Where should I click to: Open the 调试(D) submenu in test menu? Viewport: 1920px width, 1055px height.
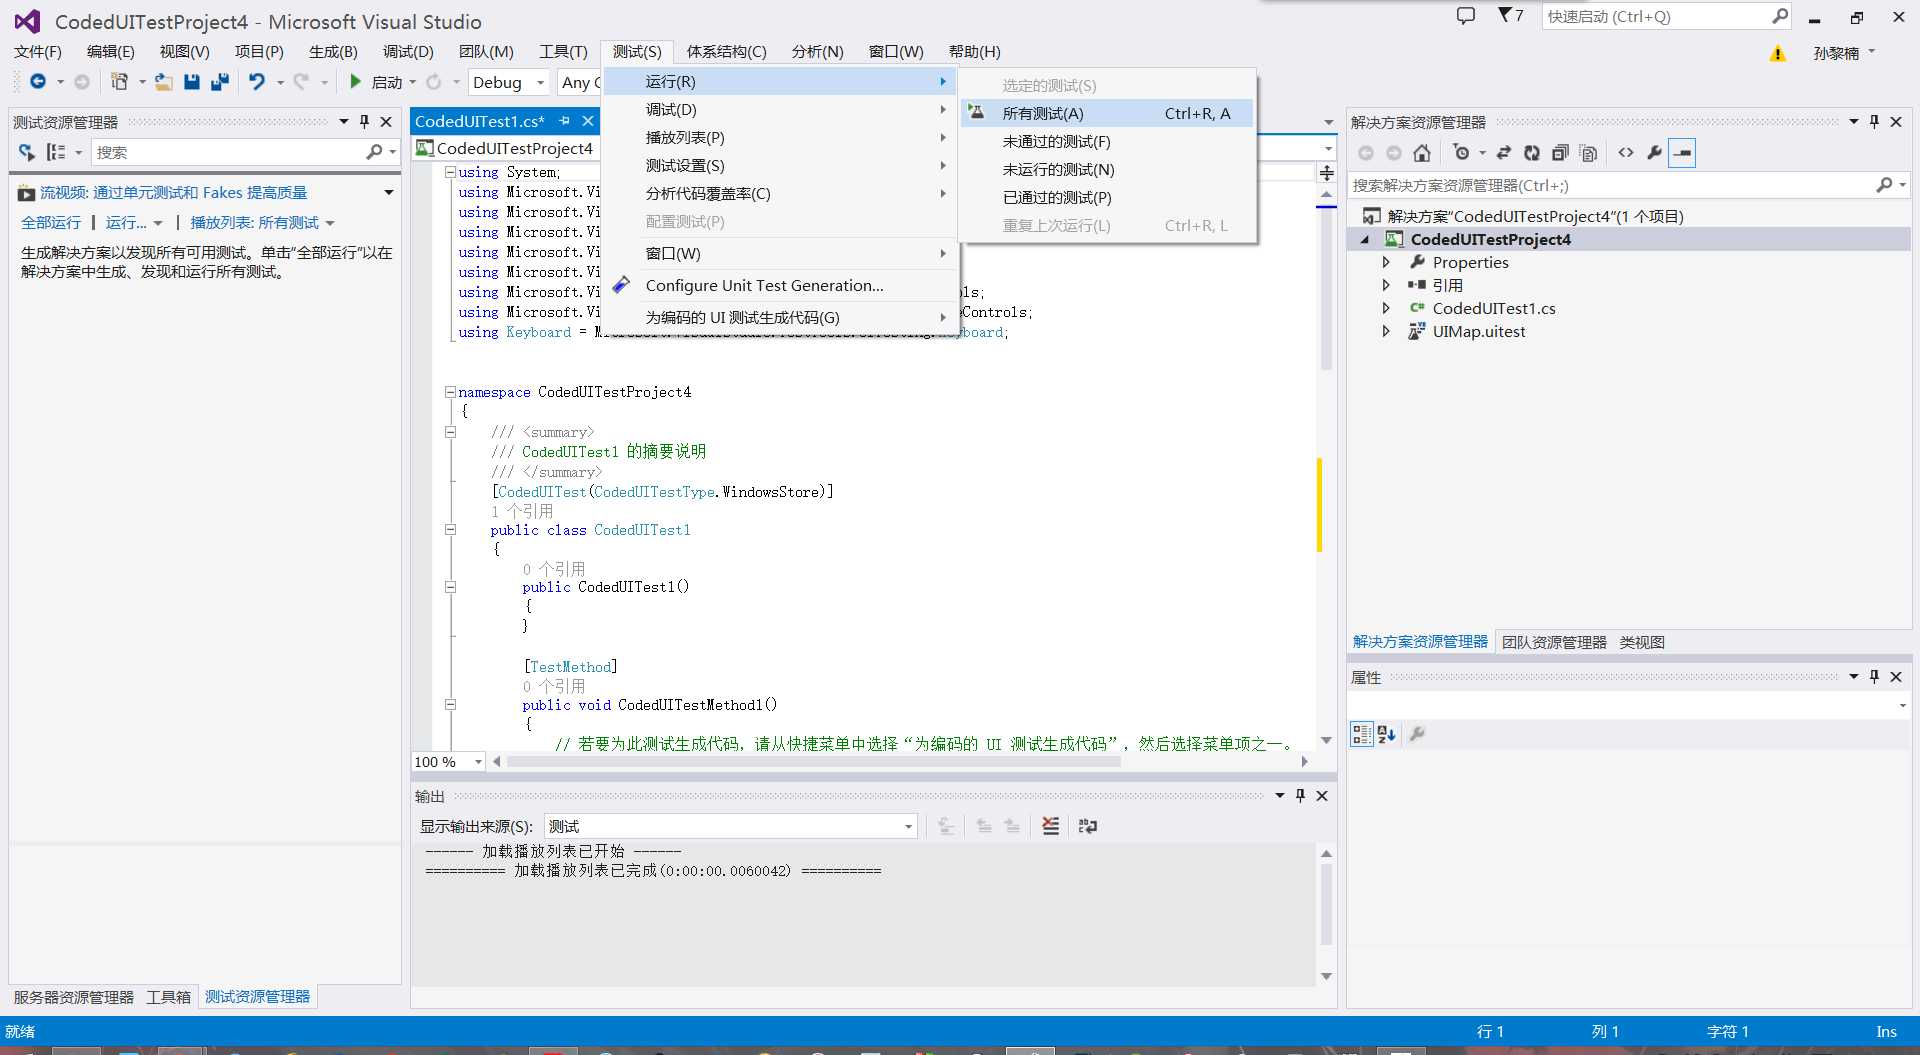[780, 109]
